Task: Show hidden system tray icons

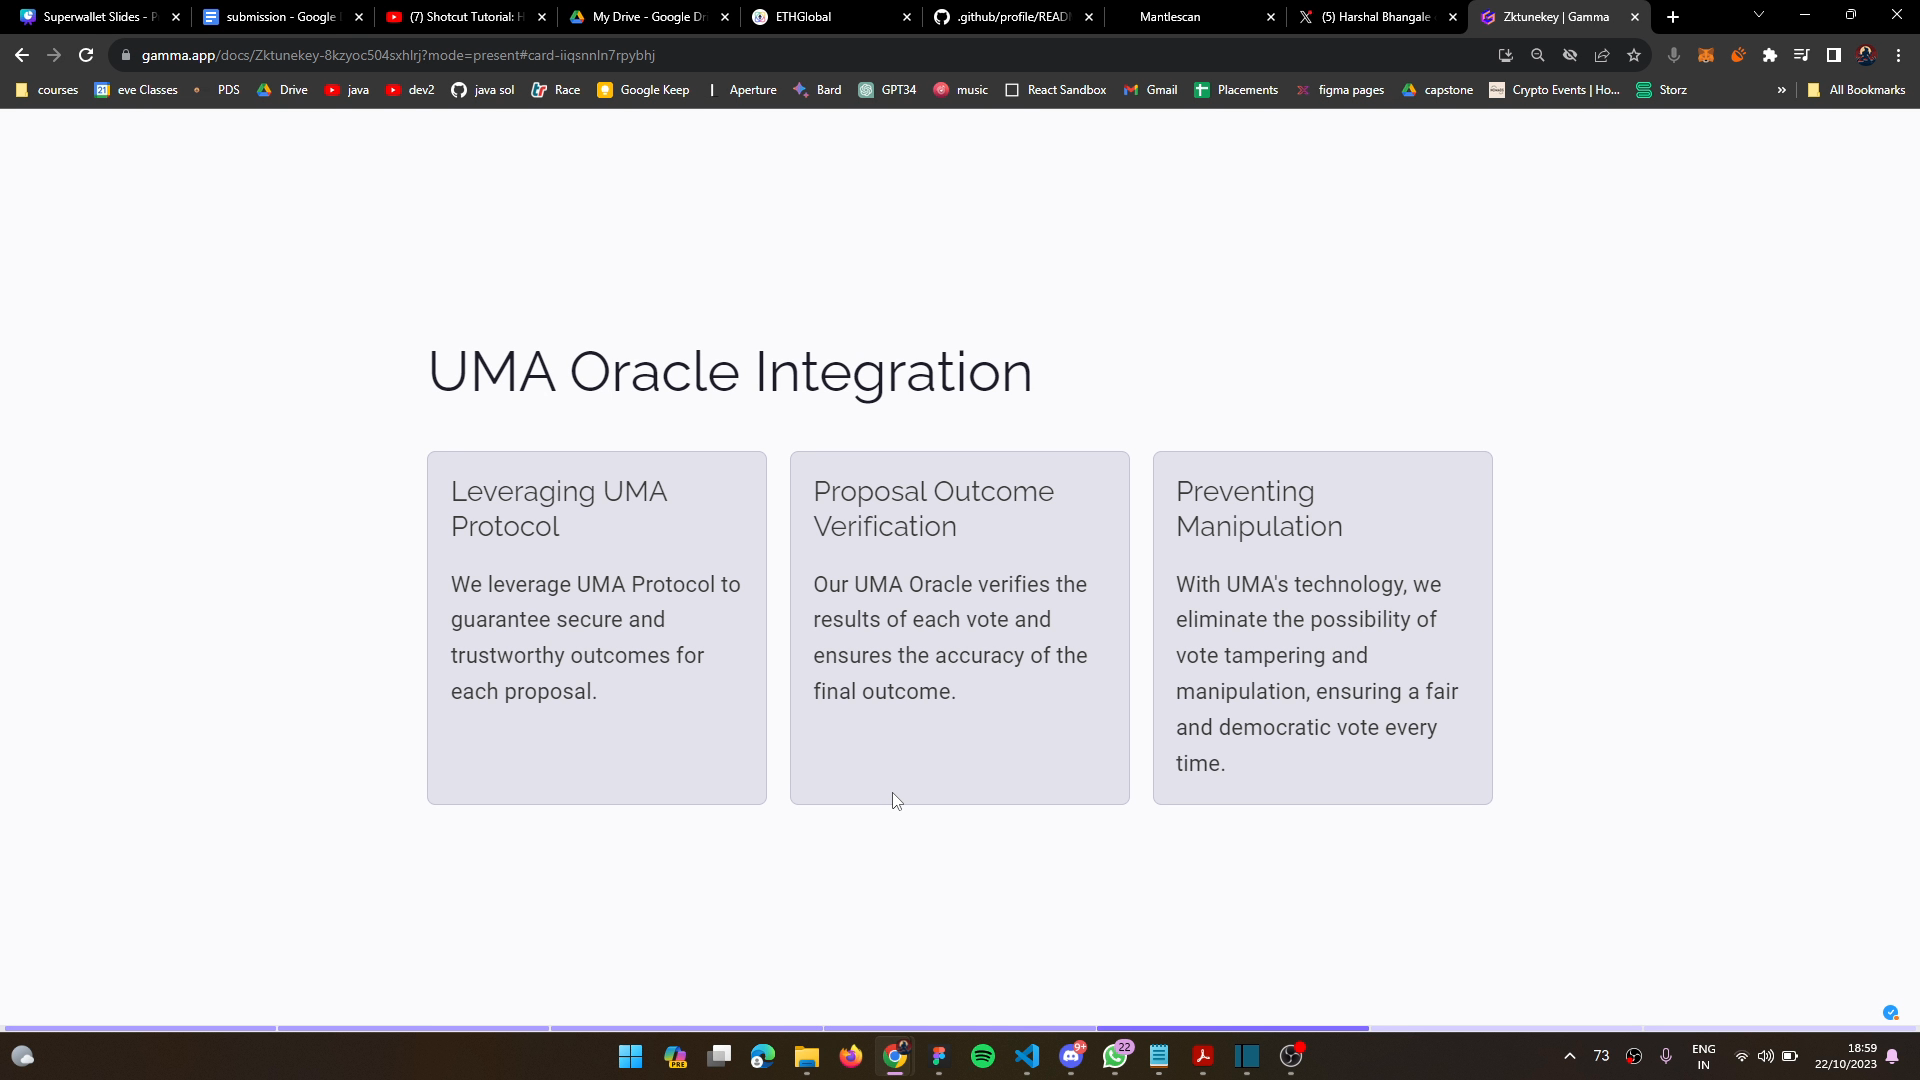Action: 1570,1056
